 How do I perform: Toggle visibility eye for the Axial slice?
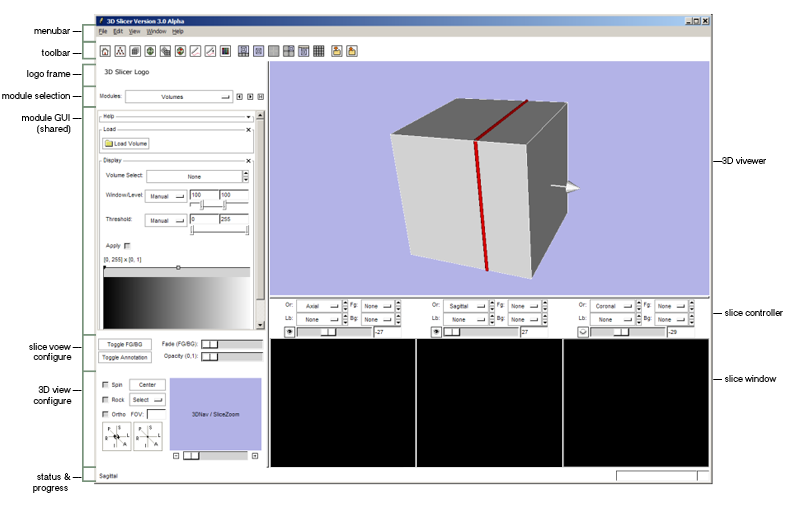290,330
